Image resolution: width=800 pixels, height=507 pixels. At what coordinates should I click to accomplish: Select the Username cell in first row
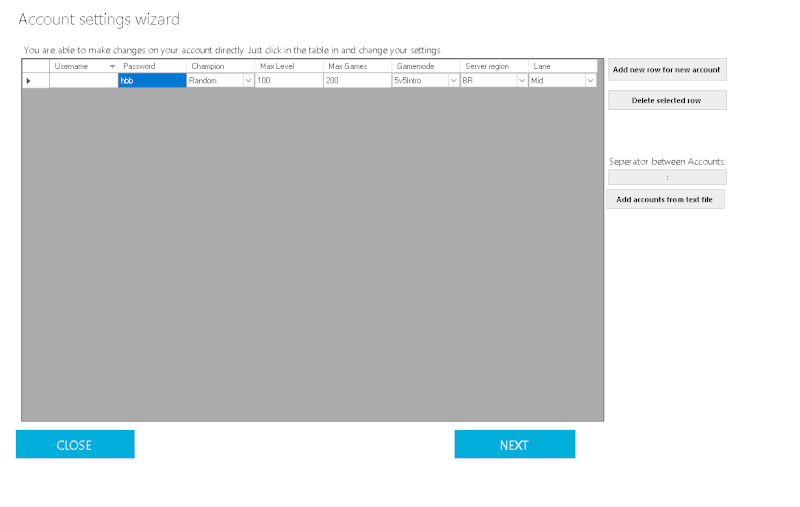(84, 81)
